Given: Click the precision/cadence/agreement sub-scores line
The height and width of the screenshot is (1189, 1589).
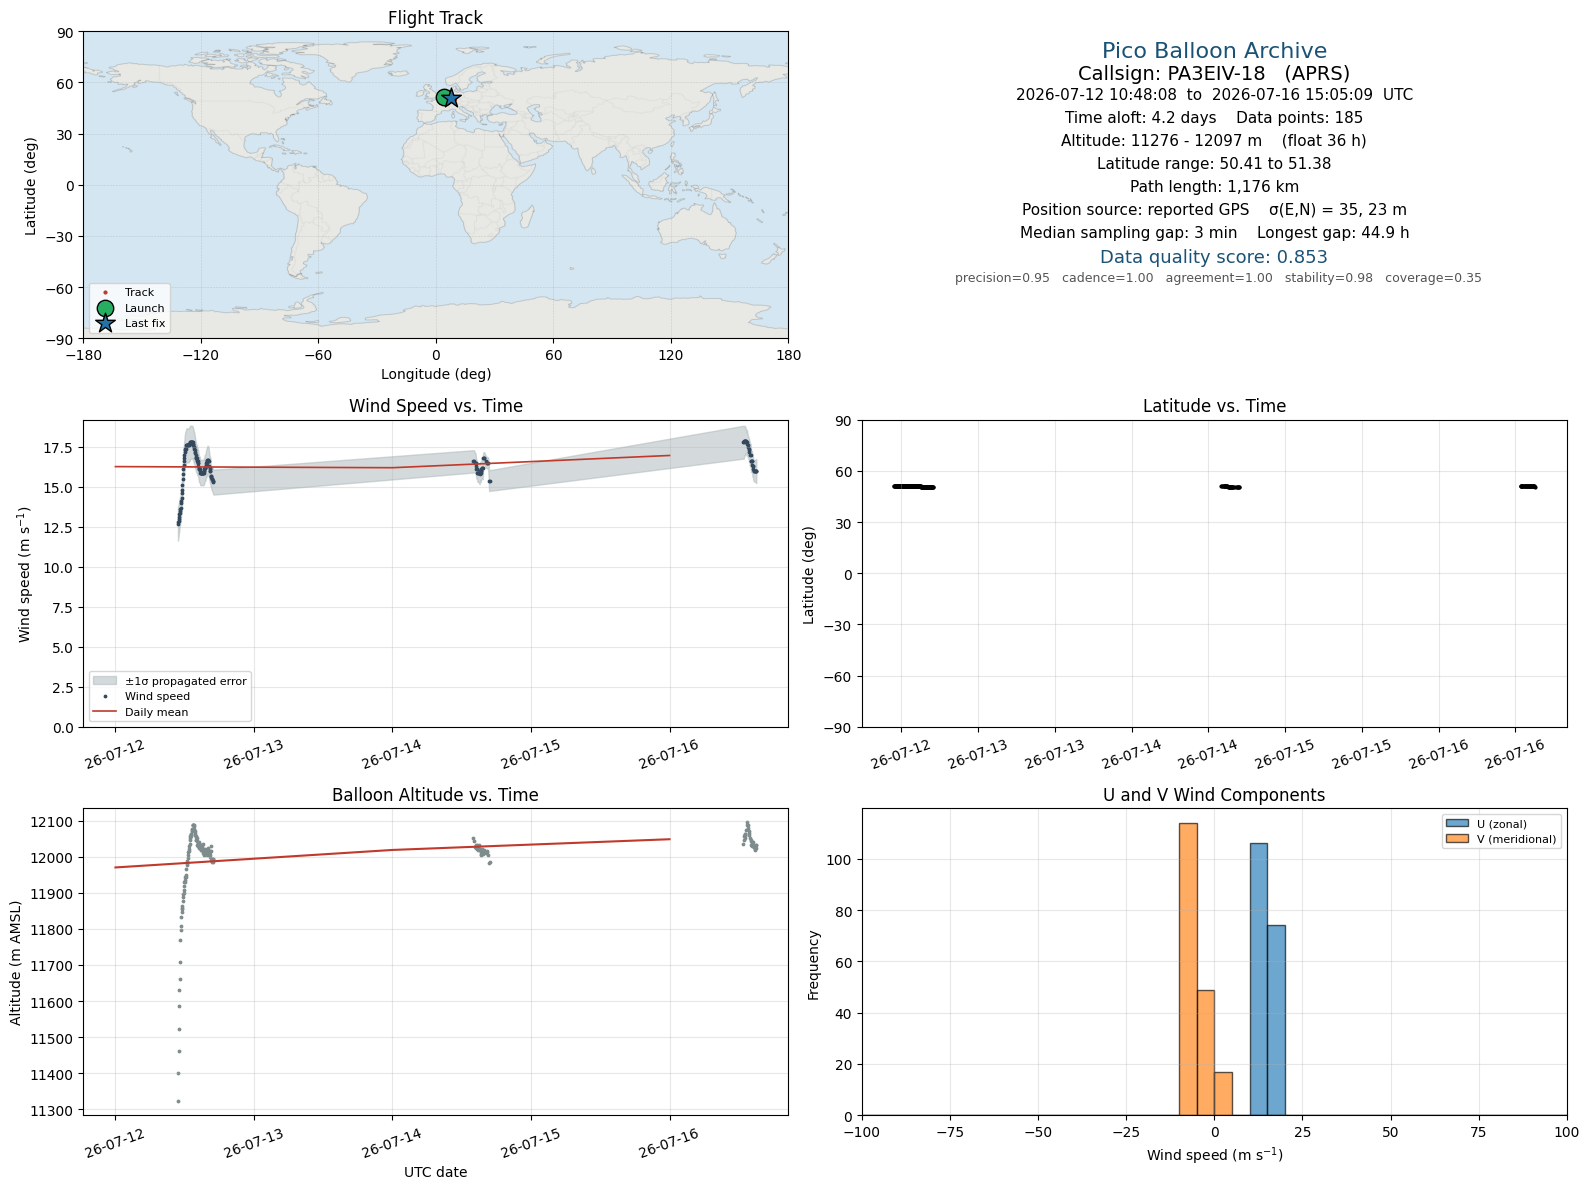Looking at the screenshot, I should point(1218,278).
